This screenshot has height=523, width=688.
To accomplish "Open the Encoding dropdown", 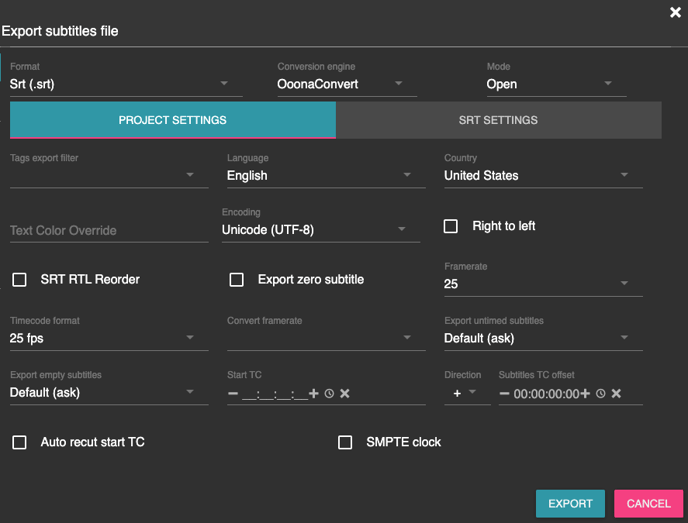I will pyautogui.click(x=314, y=230).
